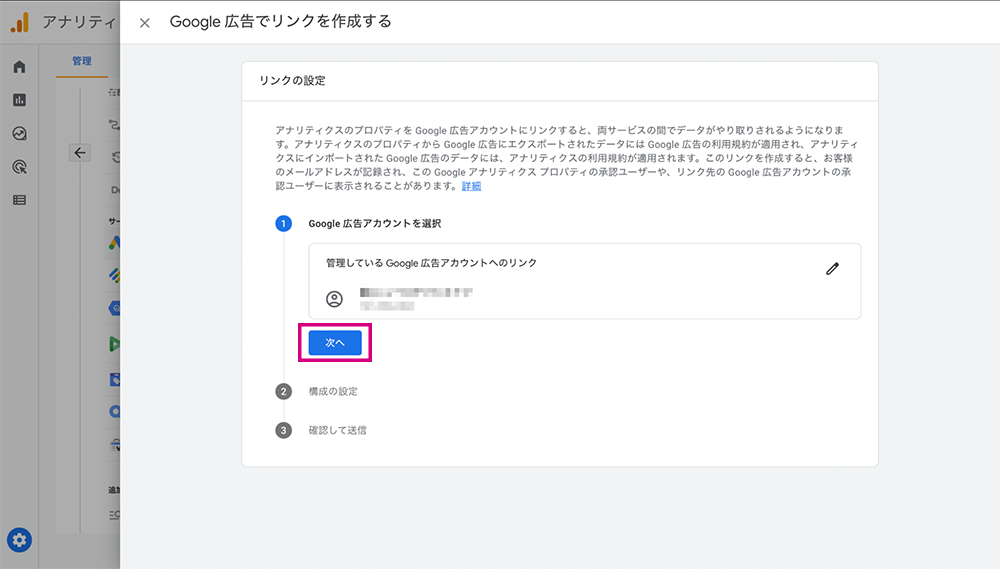This screenshot has height=570, width=1000.
Task: Edit the selected Google Ads account with pencil icon
Action: click(x=832, y=269)
